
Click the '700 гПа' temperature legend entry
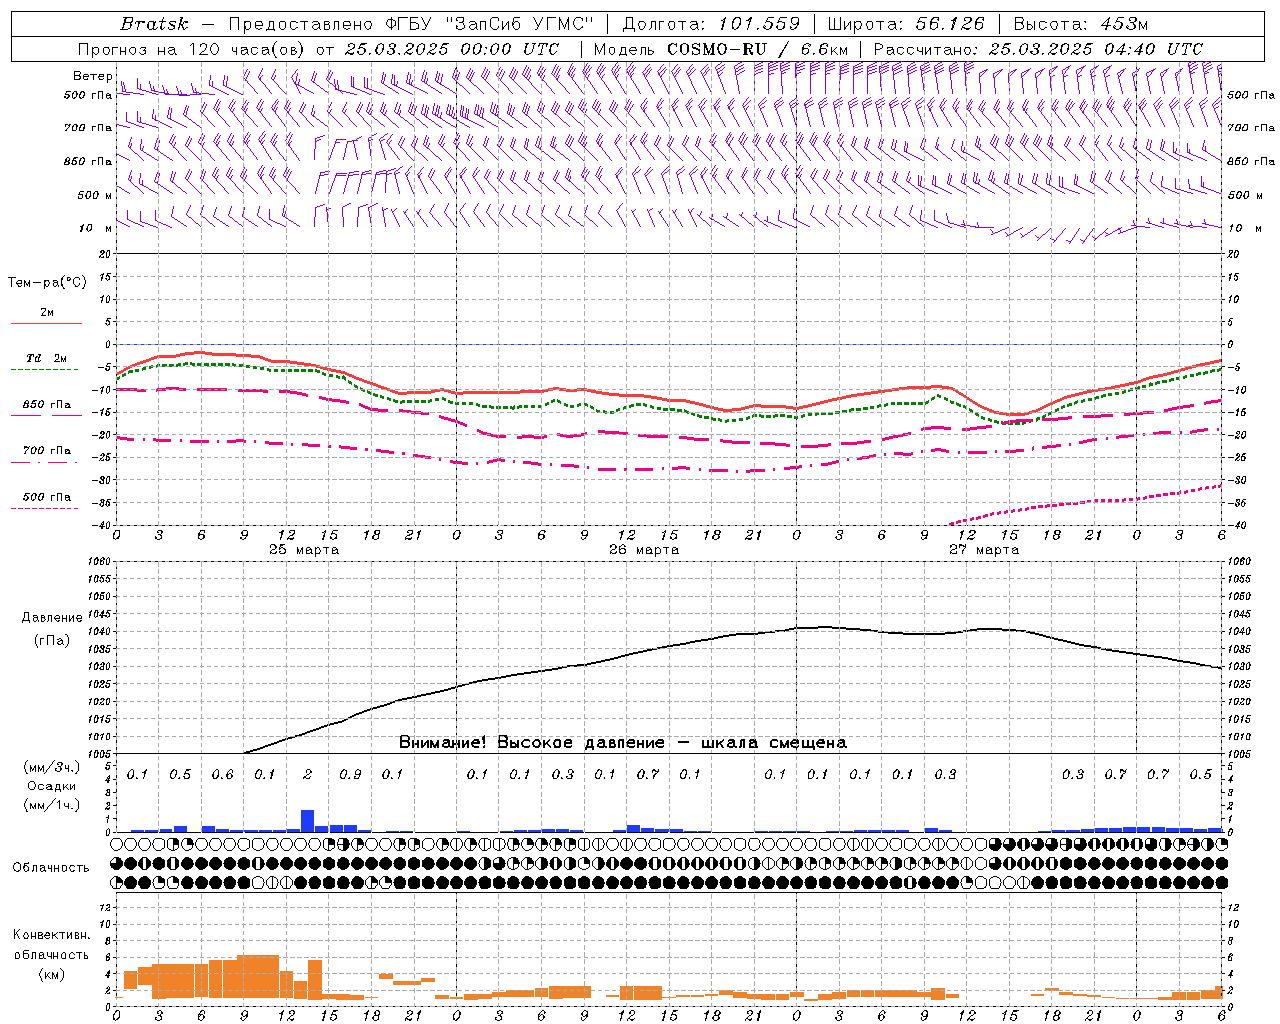[47, 451]
